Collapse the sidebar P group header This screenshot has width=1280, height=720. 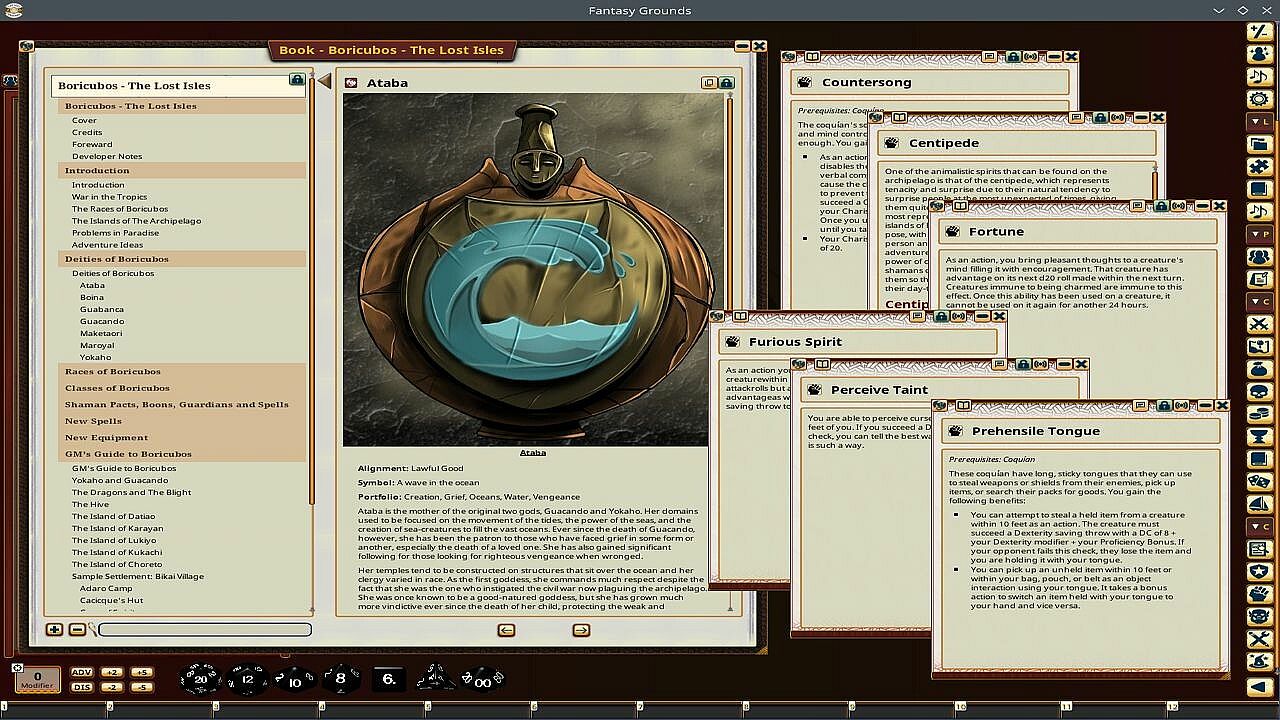point(1260,234)
